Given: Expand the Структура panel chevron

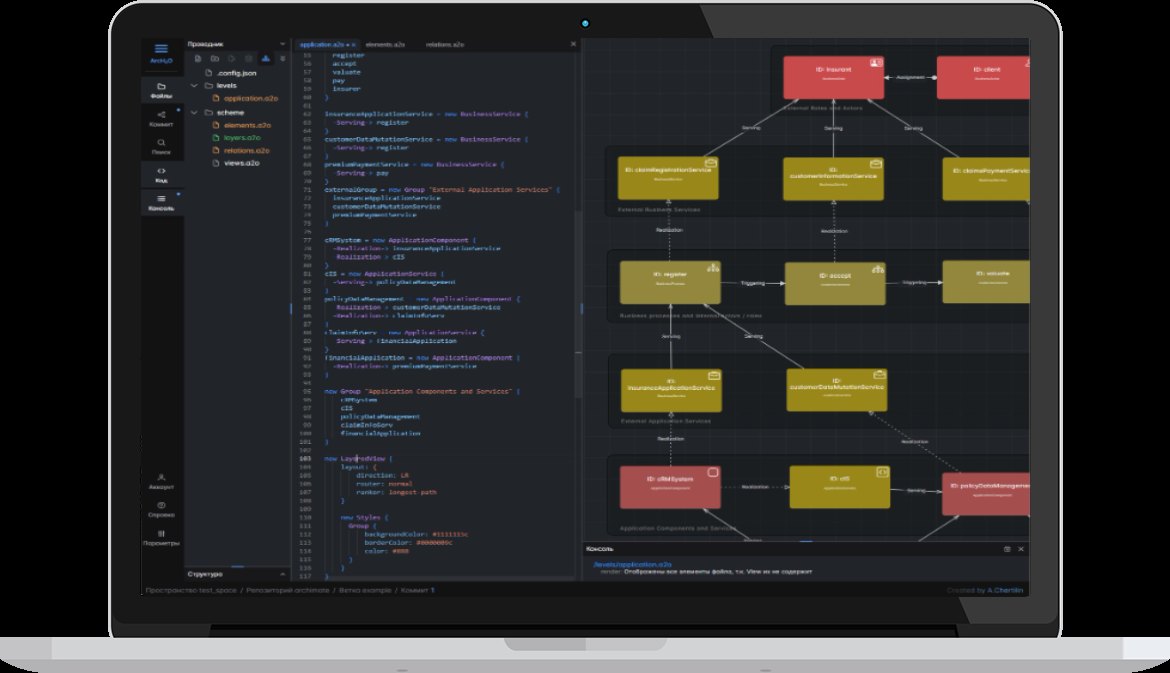Looking at the screenshot, I should tap(282, 574).
